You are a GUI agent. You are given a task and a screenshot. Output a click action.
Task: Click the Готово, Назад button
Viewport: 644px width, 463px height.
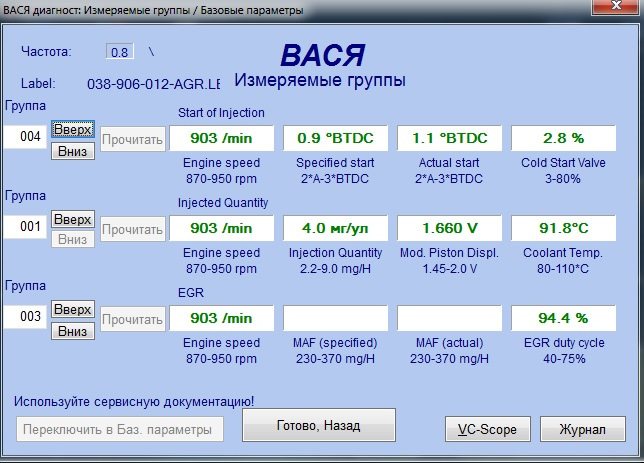coord(319,425)
